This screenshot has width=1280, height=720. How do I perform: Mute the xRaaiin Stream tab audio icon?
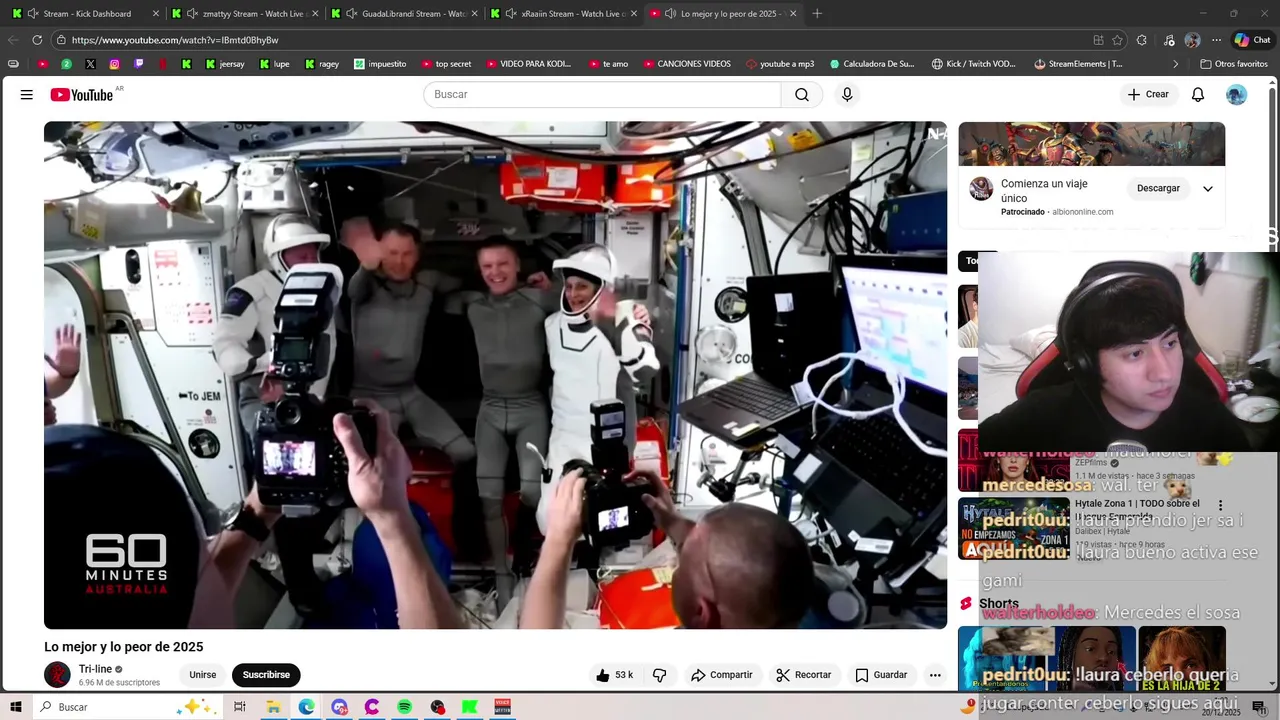tap(512, 14)
